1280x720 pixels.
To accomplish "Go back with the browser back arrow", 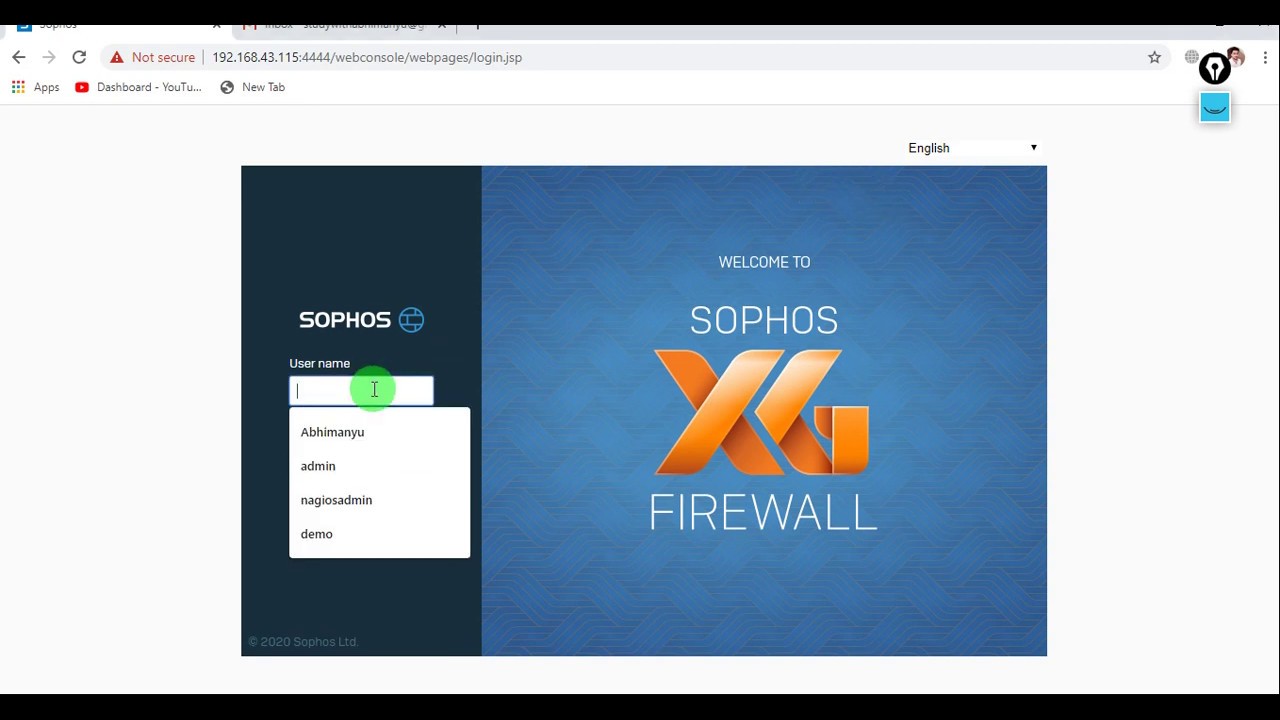I will click(18, 57).
